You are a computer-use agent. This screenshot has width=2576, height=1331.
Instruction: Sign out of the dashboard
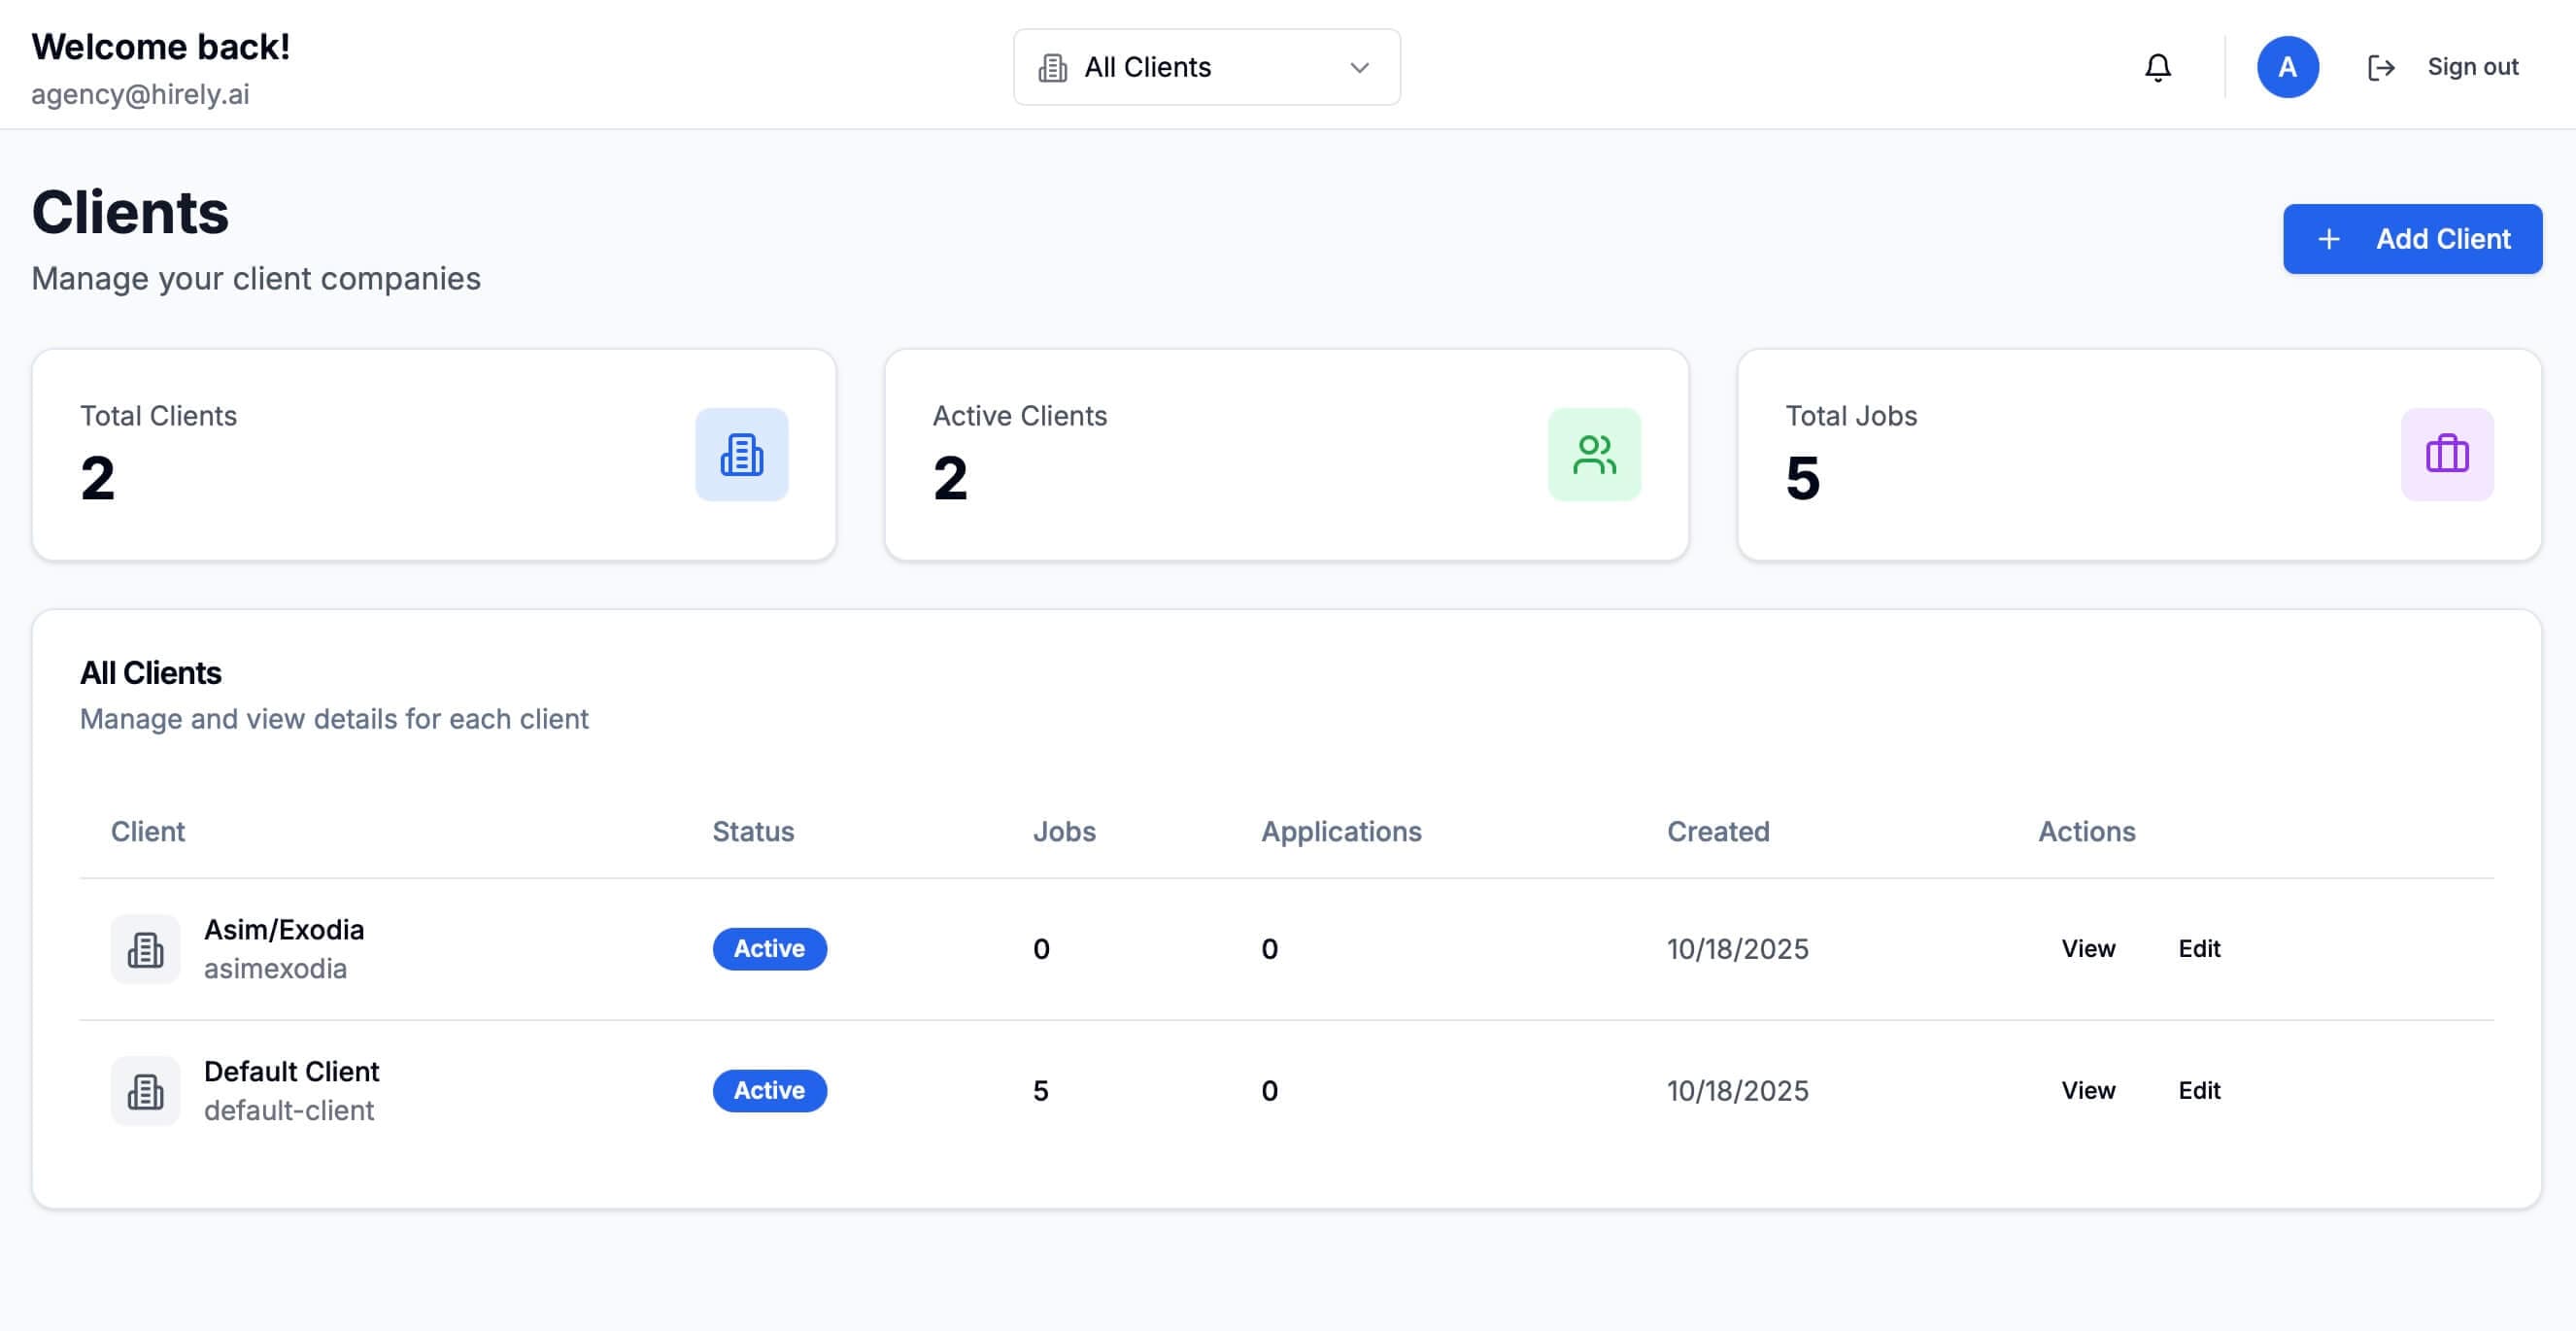(2471, 66)
